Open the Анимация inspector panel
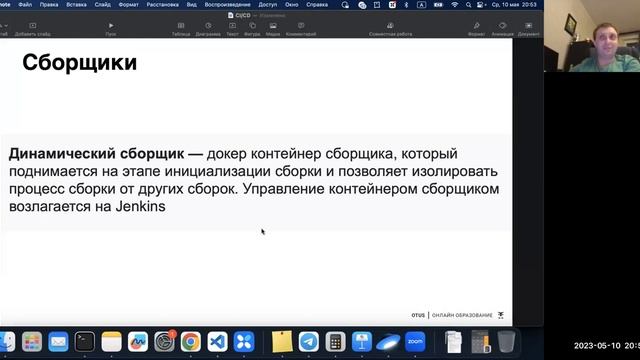Viewport: 640px width, 360px height. pos(502,29)
